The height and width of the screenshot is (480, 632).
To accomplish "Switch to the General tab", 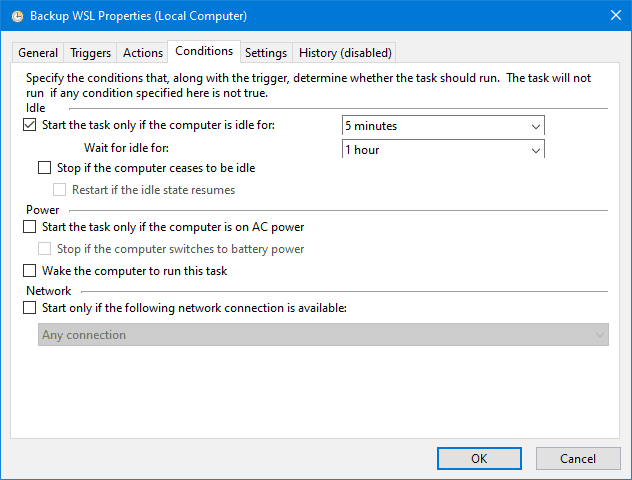I will pyautogui.click(x=38, y=53).
